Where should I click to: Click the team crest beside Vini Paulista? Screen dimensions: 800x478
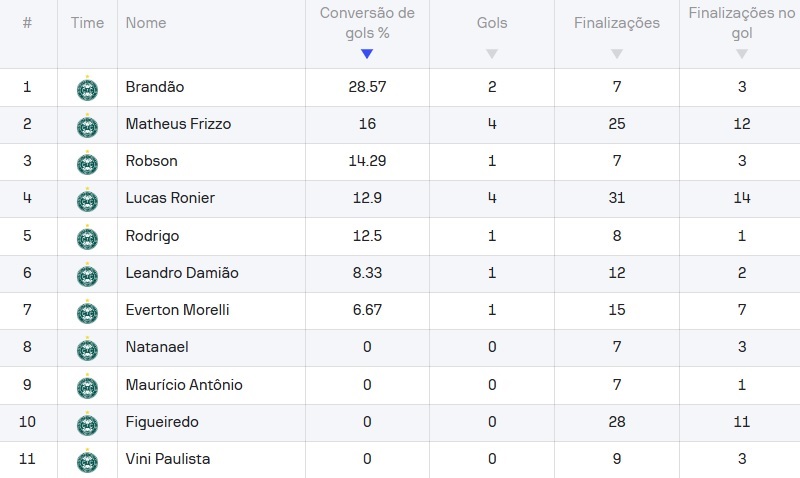pyautogui.click(x=87, y=461)
